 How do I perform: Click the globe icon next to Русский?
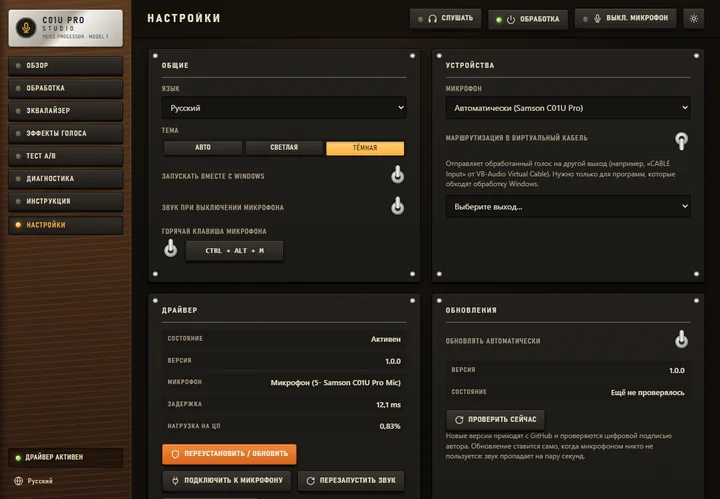click(18, 481)
